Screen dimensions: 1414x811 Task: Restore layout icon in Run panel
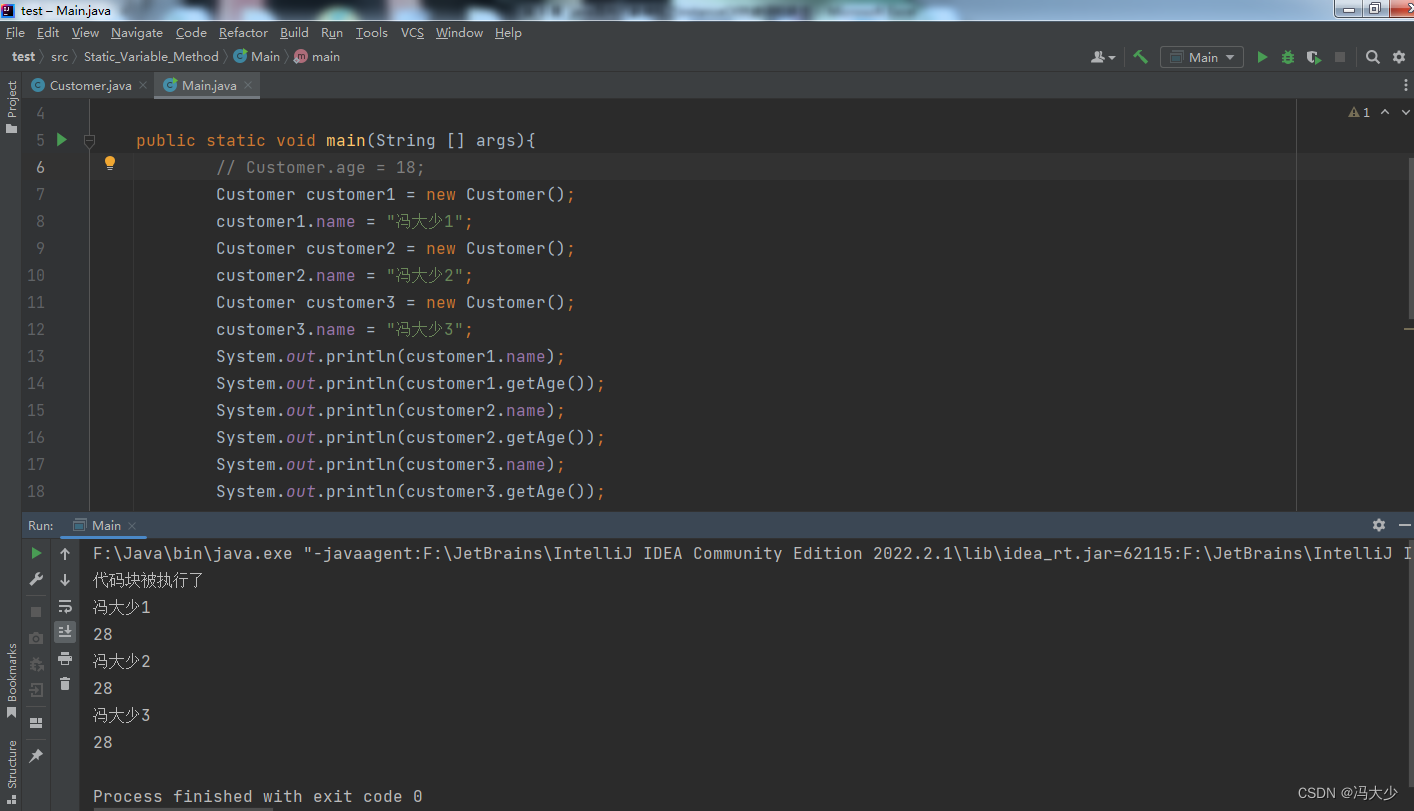[36, 723]
